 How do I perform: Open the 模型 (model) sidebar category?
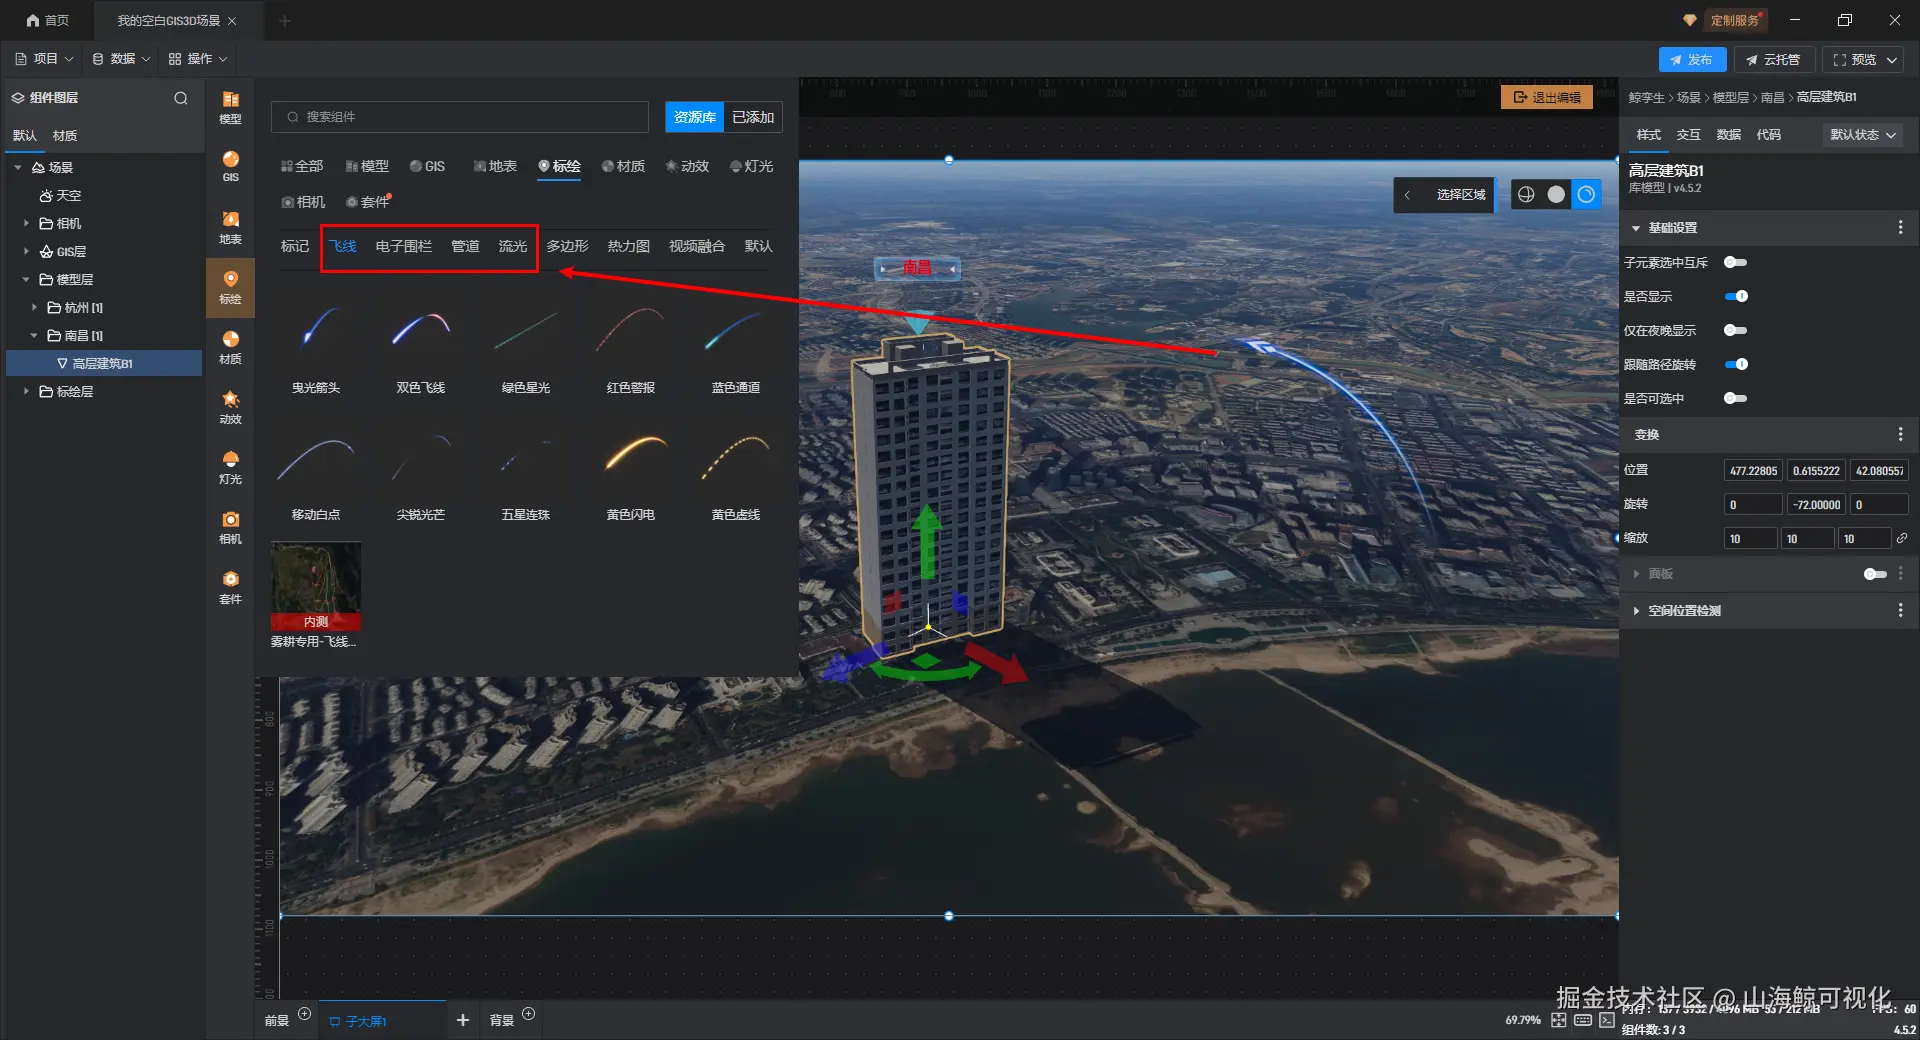coord(230,107)
